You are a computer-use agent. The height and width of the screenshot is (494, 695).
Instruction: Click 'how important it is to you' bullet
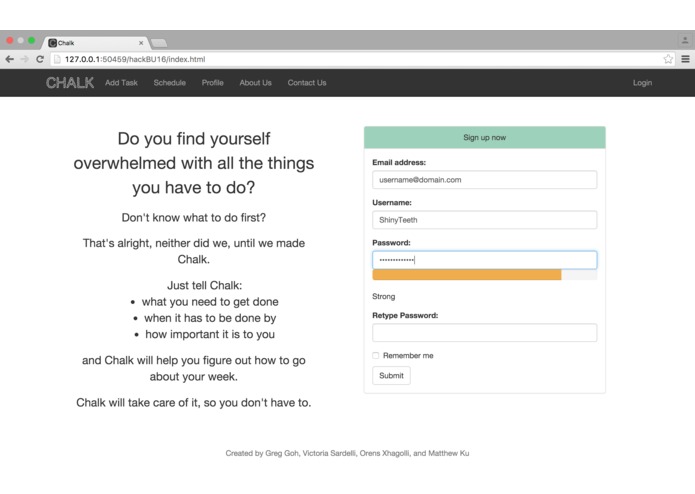tap(210, 335)
